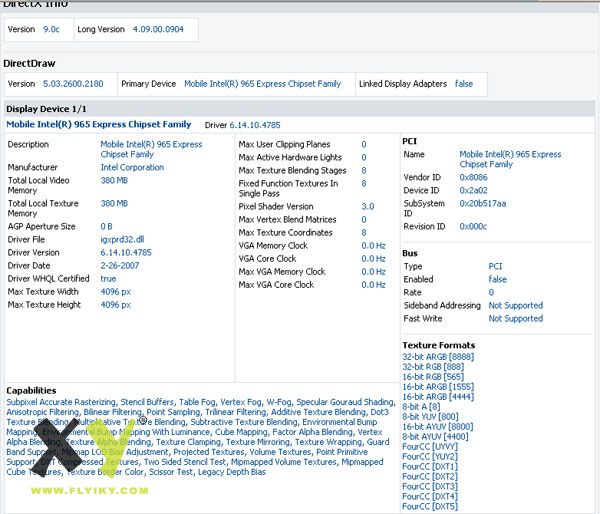
Task: Click Manufacturer value Intel Corporation
Action: click(132, 167)
